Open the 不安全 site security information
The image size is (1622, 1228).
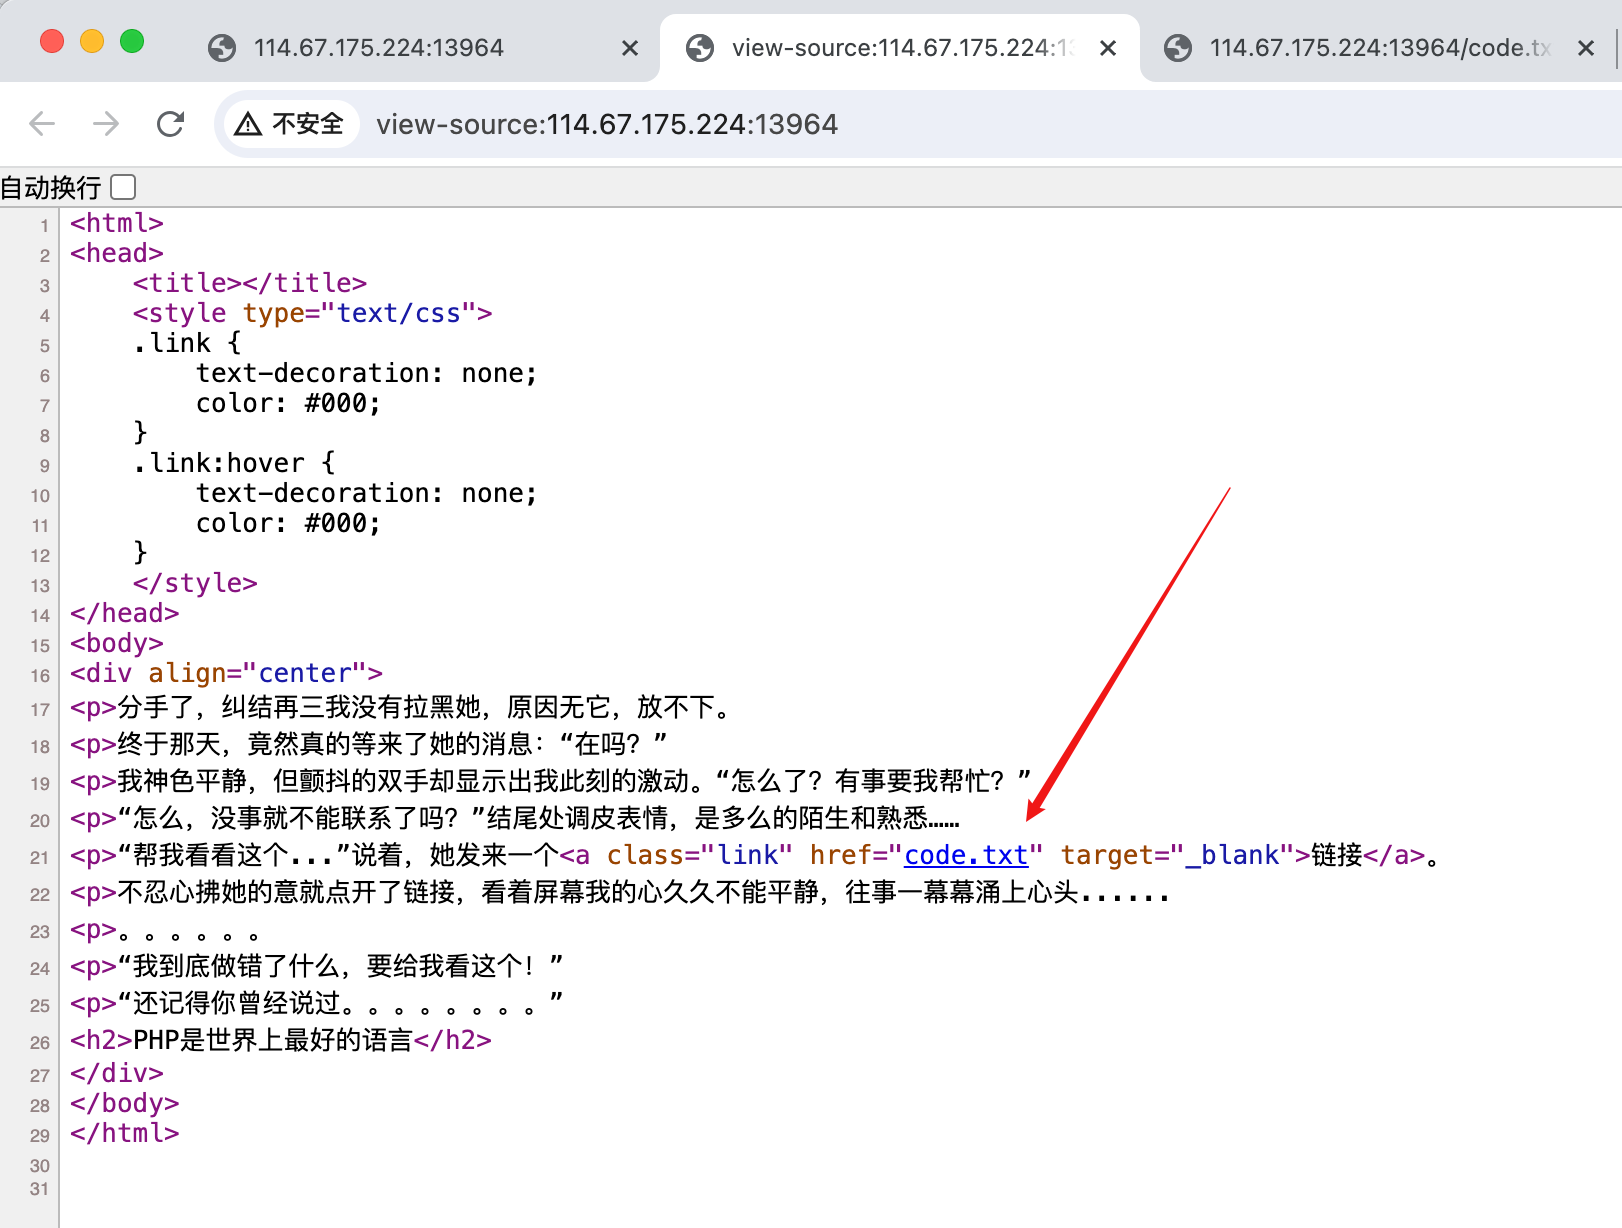289,123
